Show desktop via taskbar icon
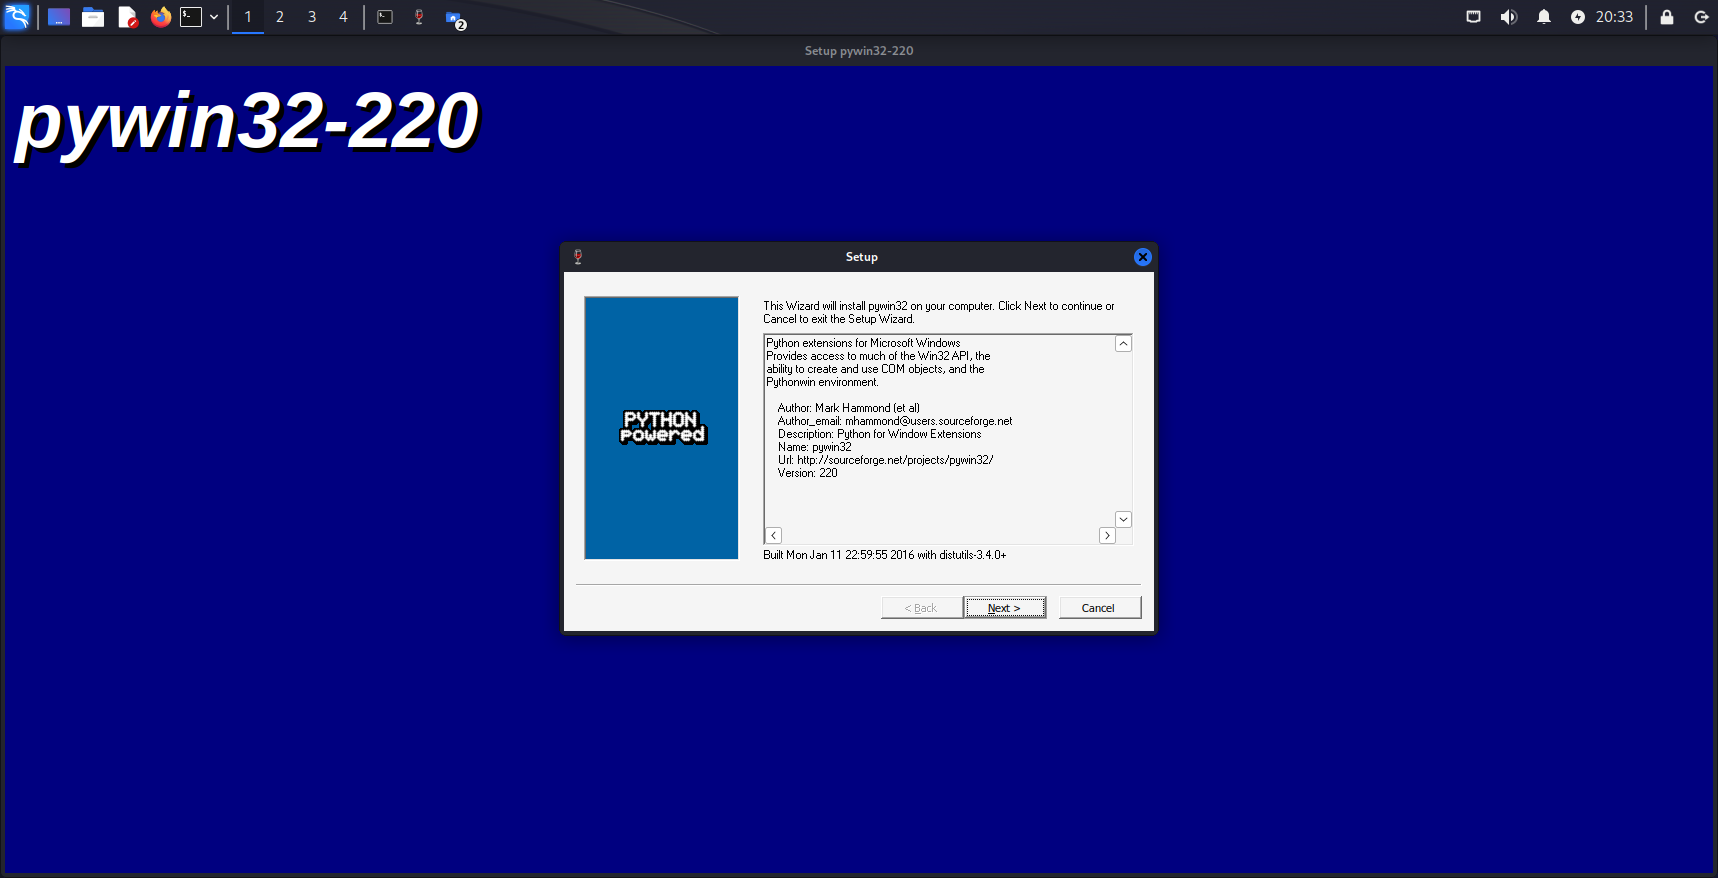 click(x=59, y=17)
